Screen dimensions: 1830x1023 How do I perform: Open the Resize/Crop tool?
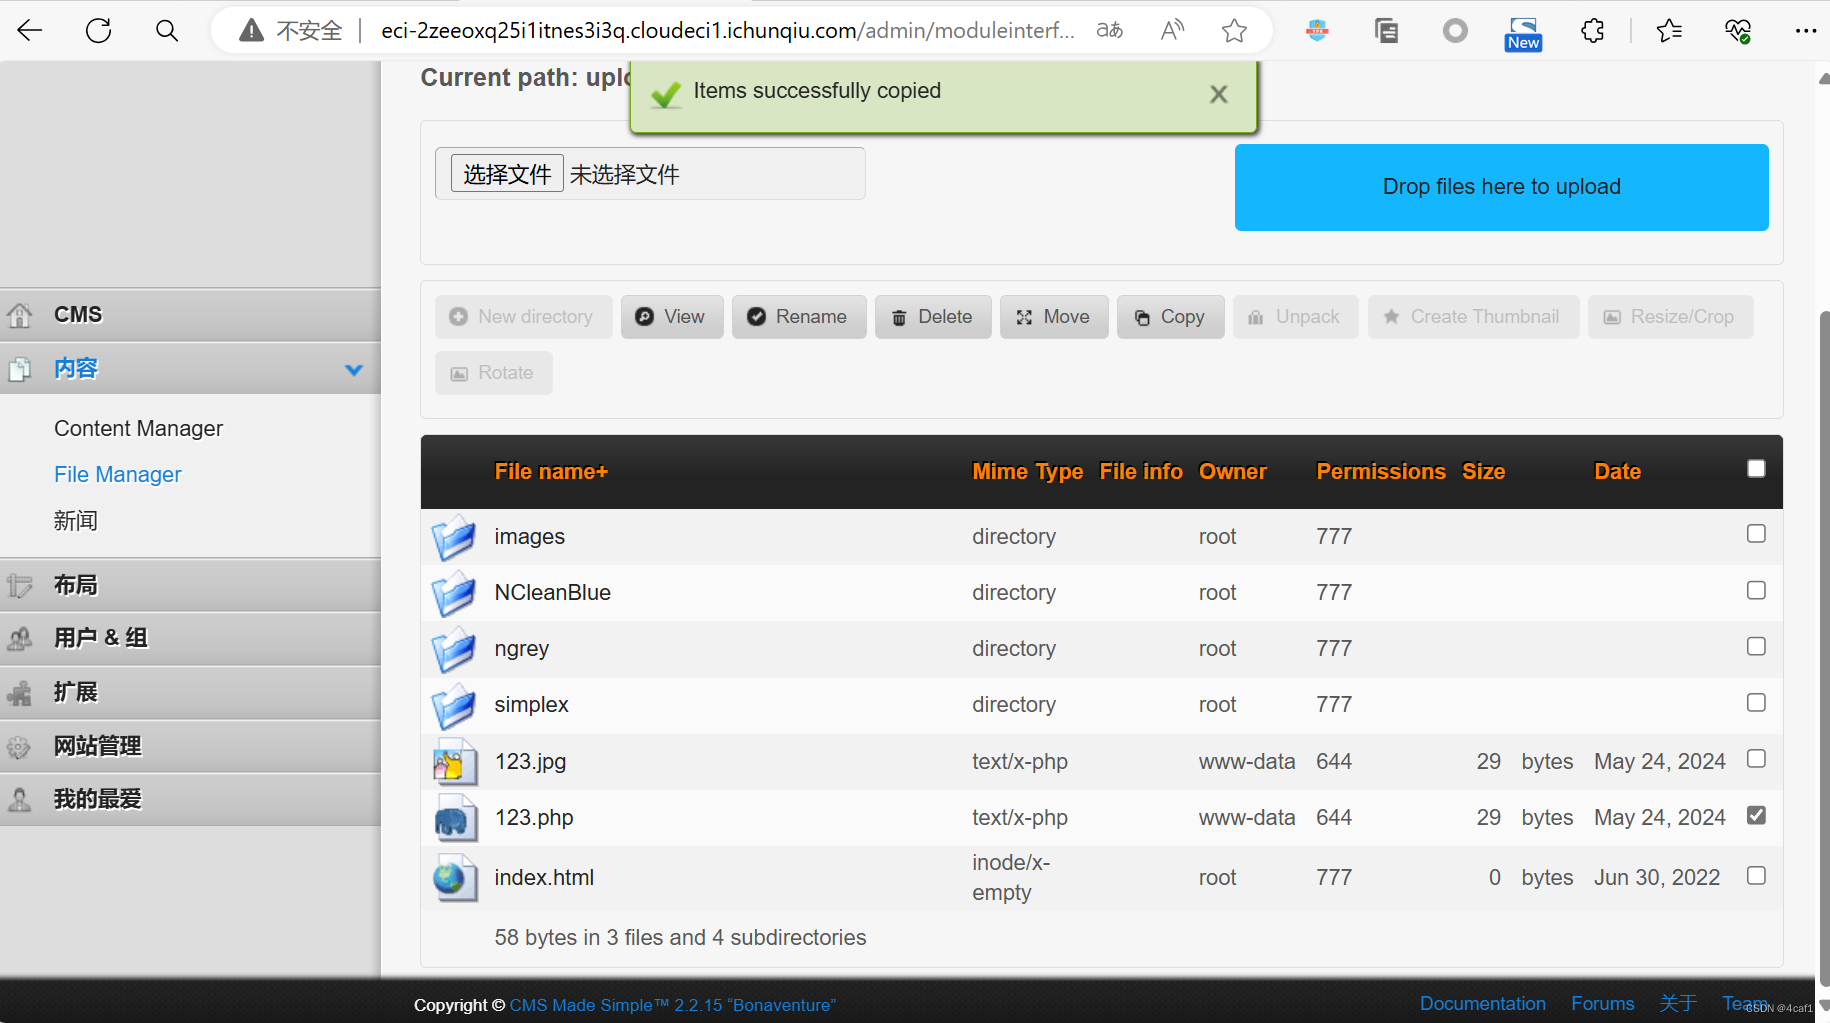1669,316
